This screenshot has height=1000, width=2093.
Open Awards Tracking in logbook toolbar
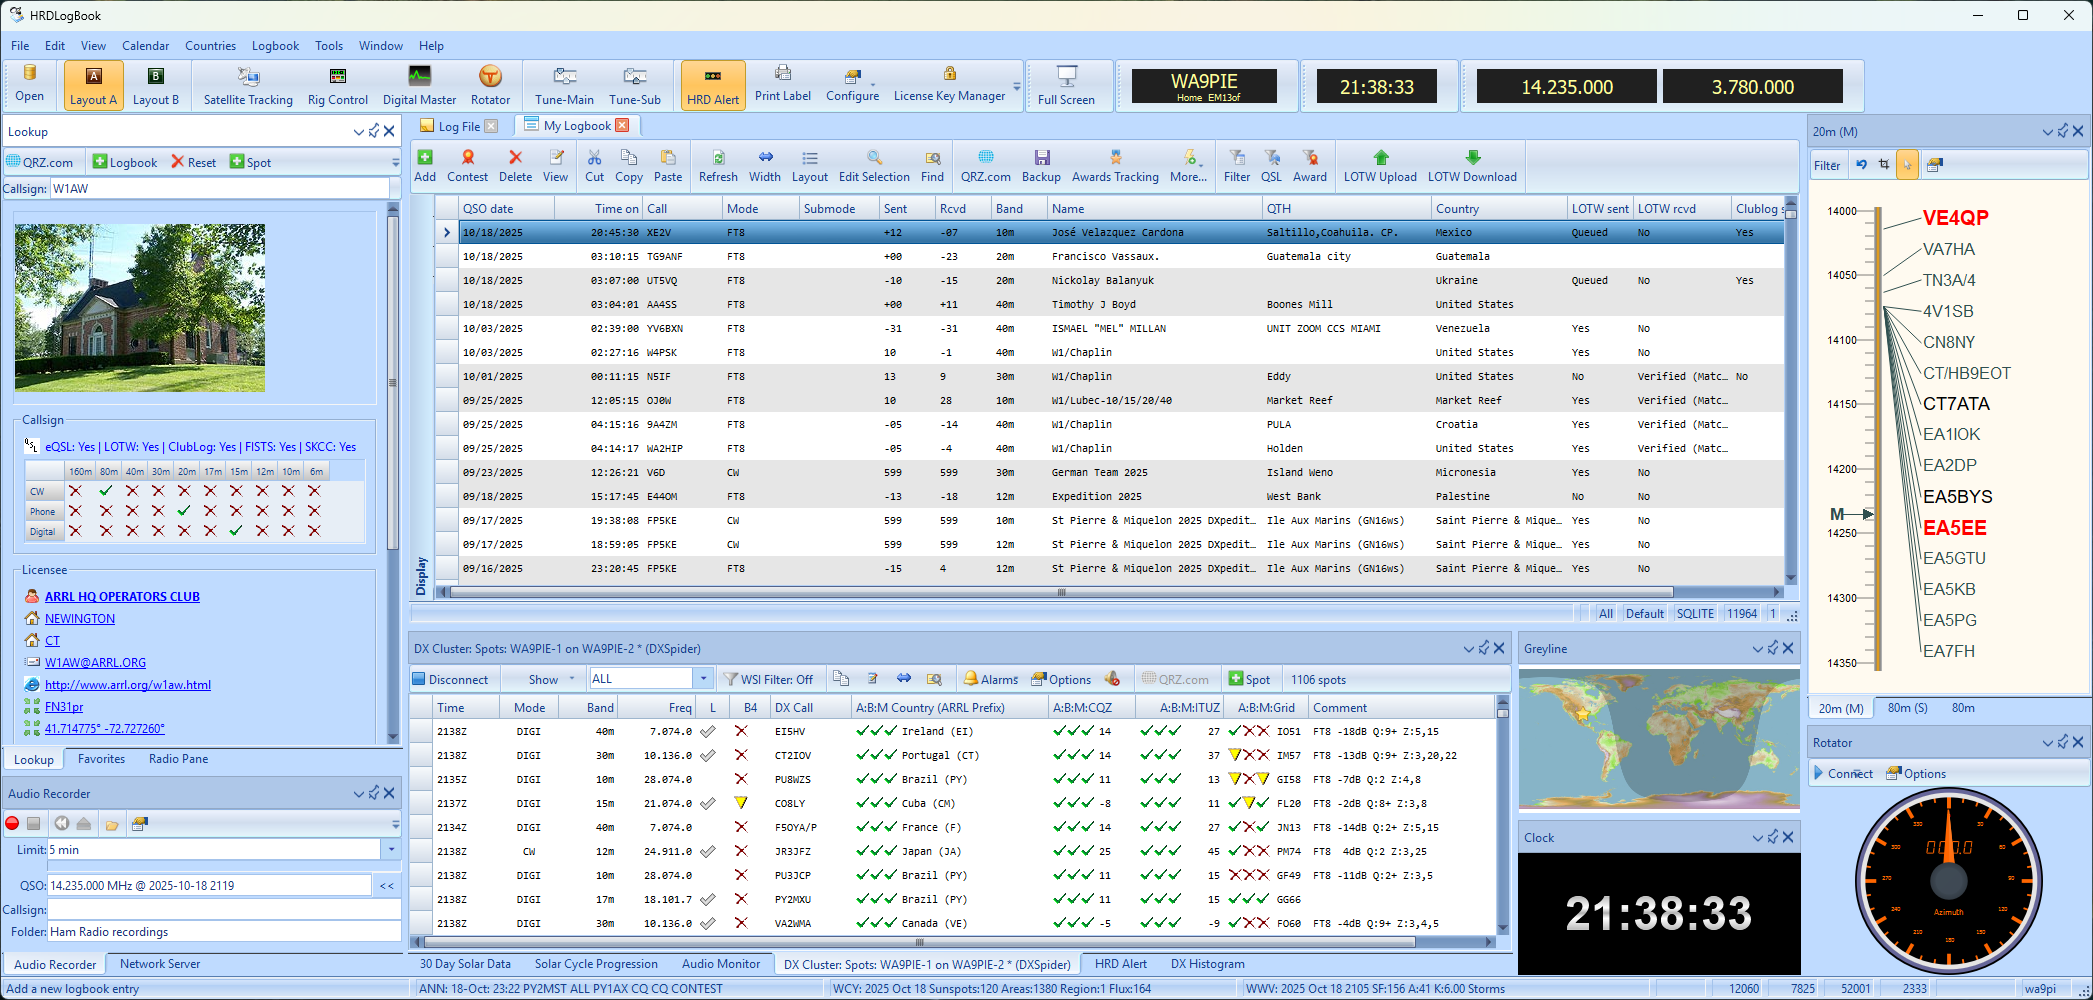(x=1115, y=165)
